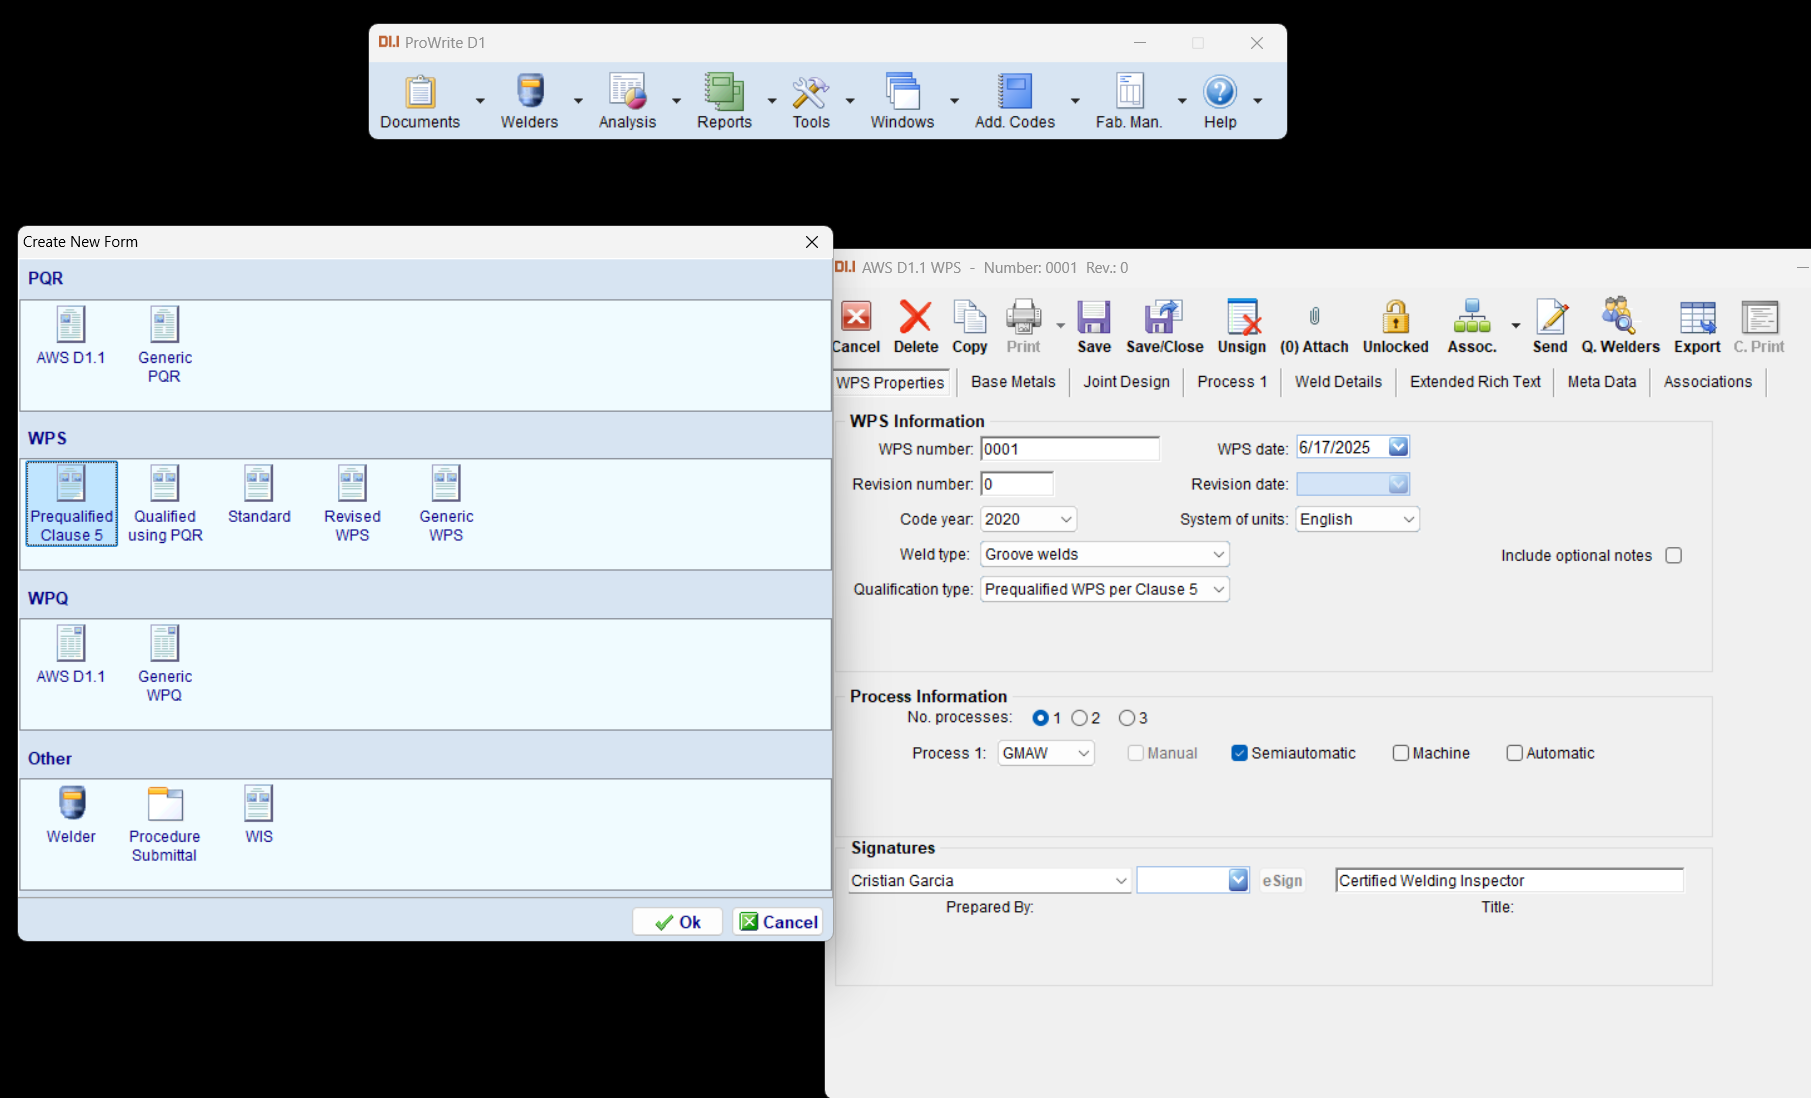Select Generic WPQ form icon
The image size is (1811, 1098).
coord(165,663)
